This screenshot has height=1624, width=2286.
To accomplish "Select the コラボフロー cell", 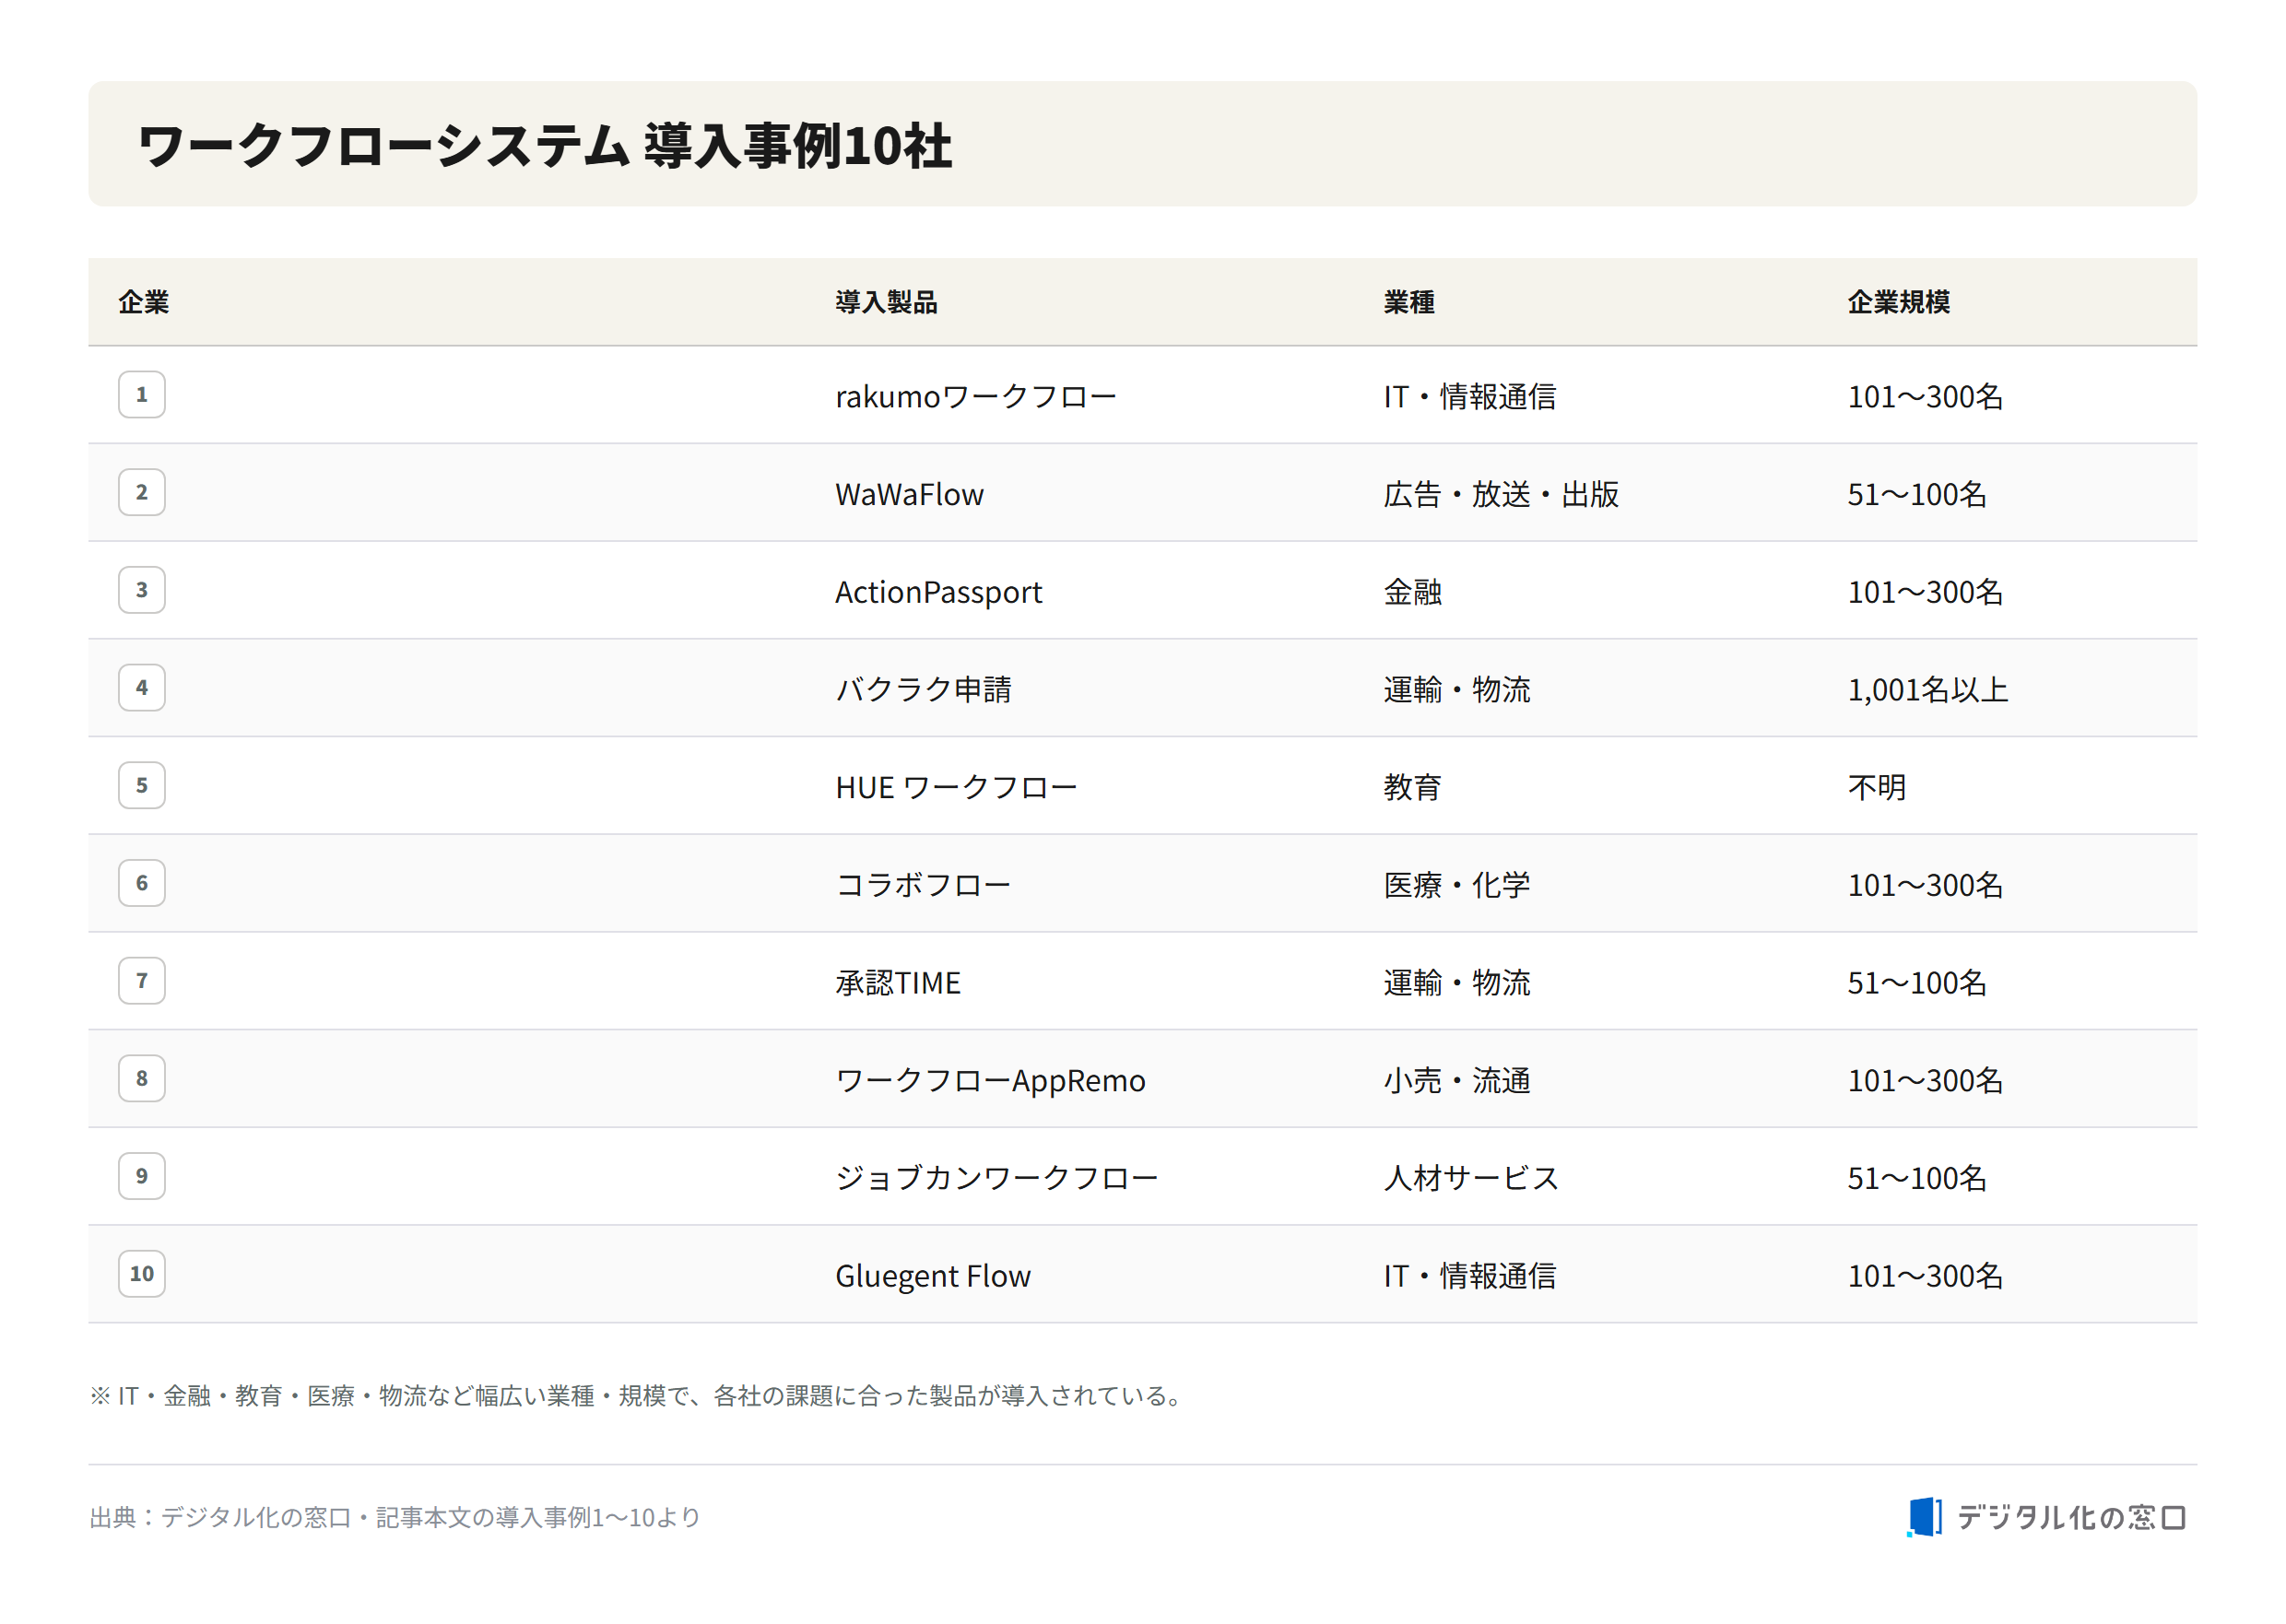I will [x=923, y=885].
